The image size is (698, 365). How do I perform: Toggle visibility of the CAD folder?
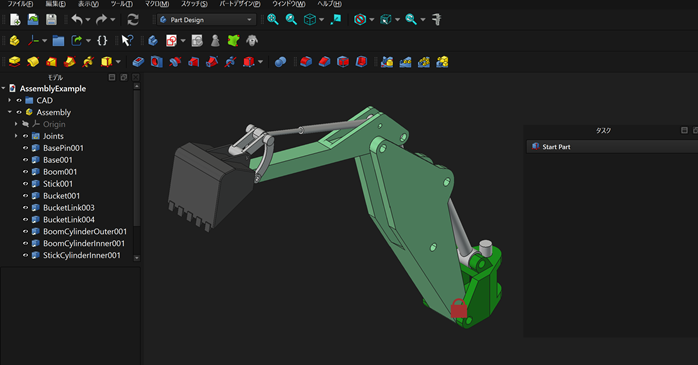pos(19,100)
